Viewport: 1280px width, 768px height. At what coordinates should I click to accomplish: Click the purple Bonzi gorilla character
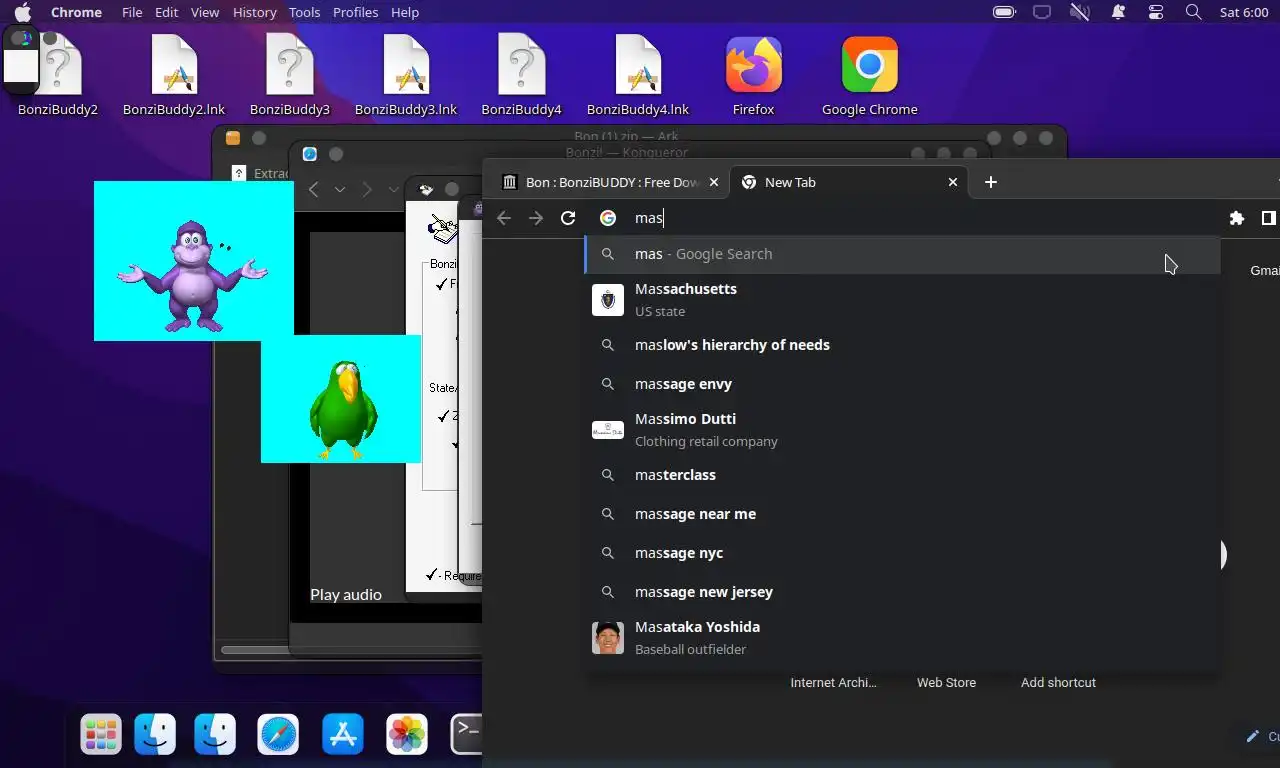click(x=193, y=276)
